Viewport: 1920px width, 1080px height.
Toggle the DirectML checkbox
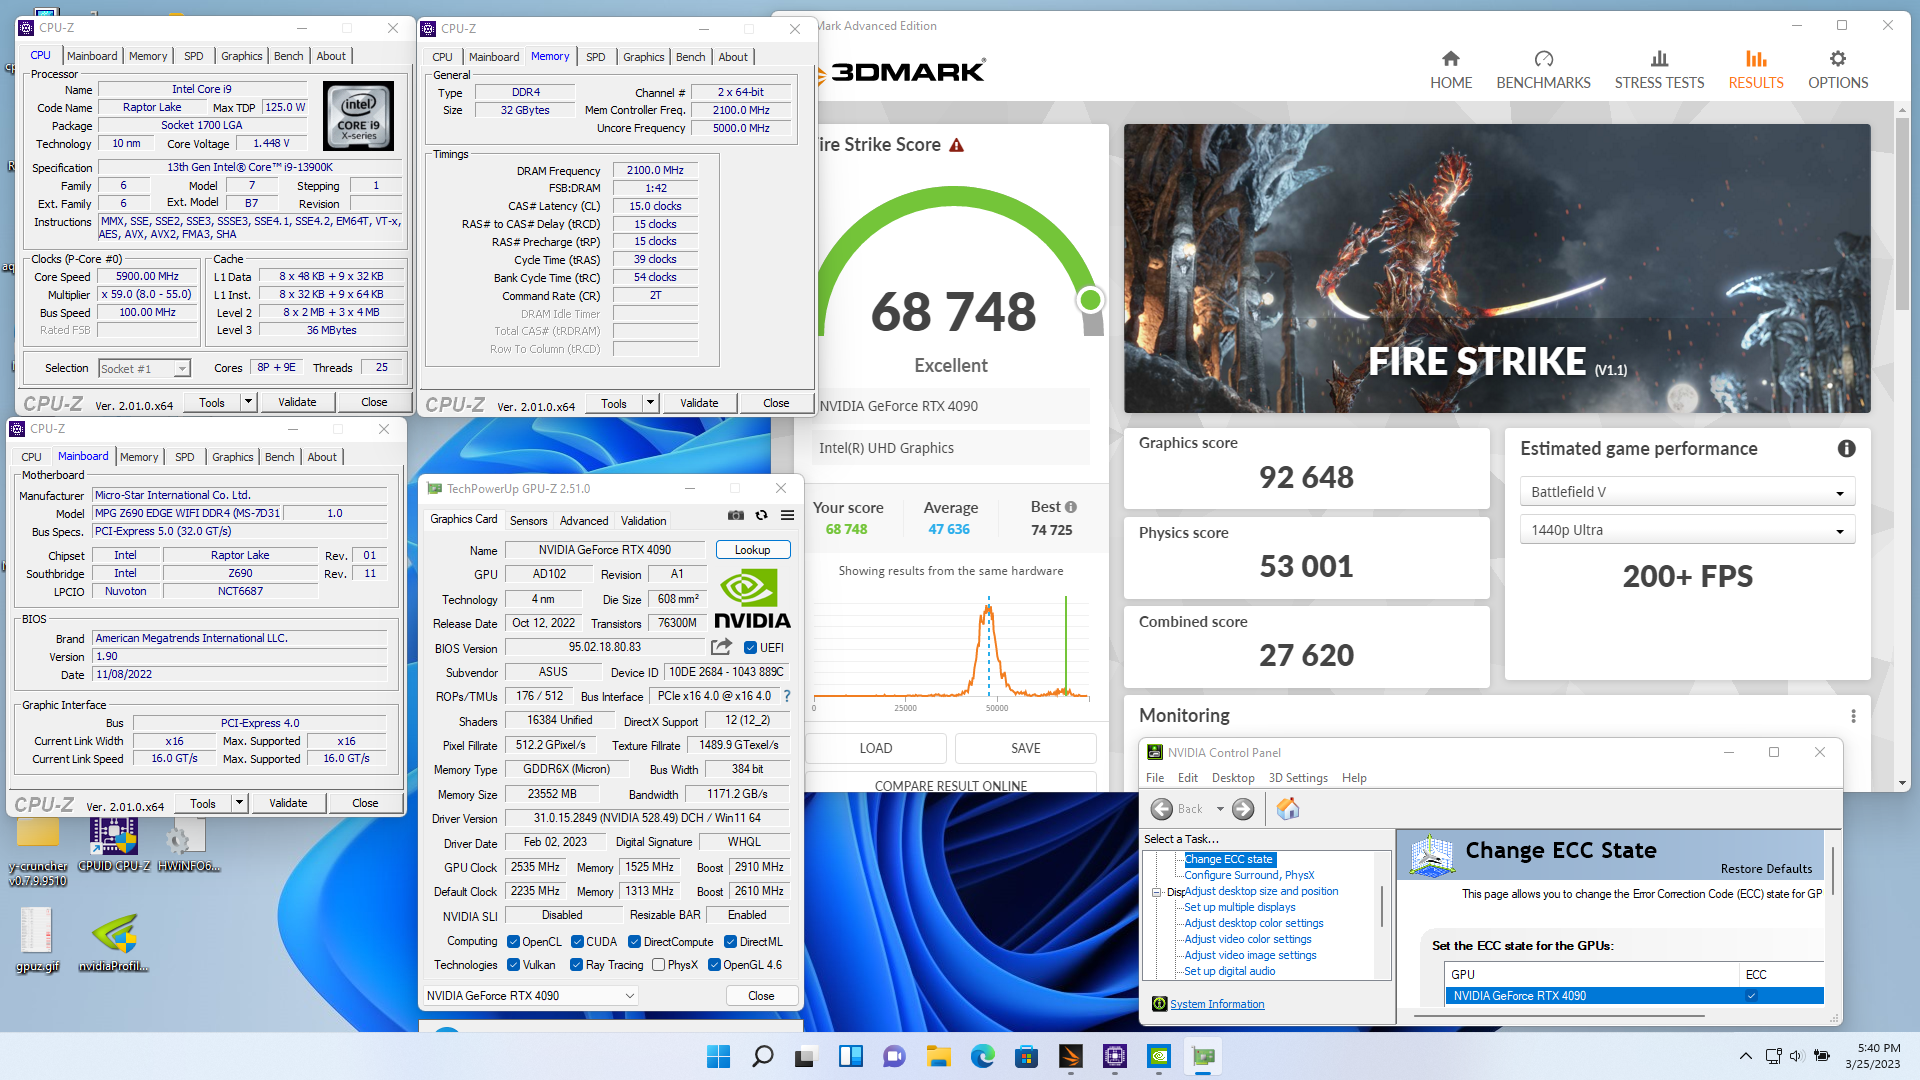730,942
